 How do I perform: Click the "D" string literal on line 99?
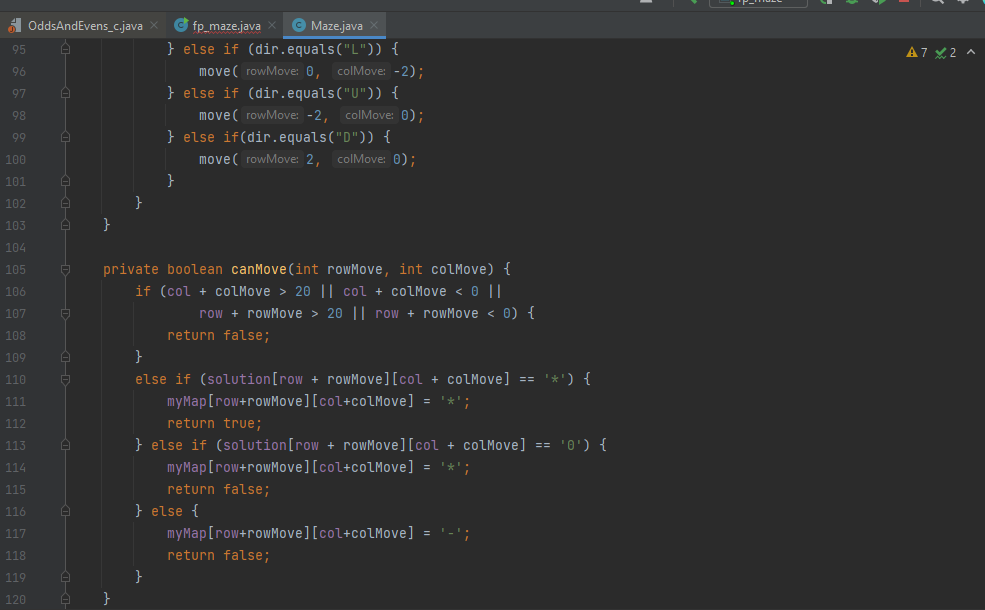point(347,137)
